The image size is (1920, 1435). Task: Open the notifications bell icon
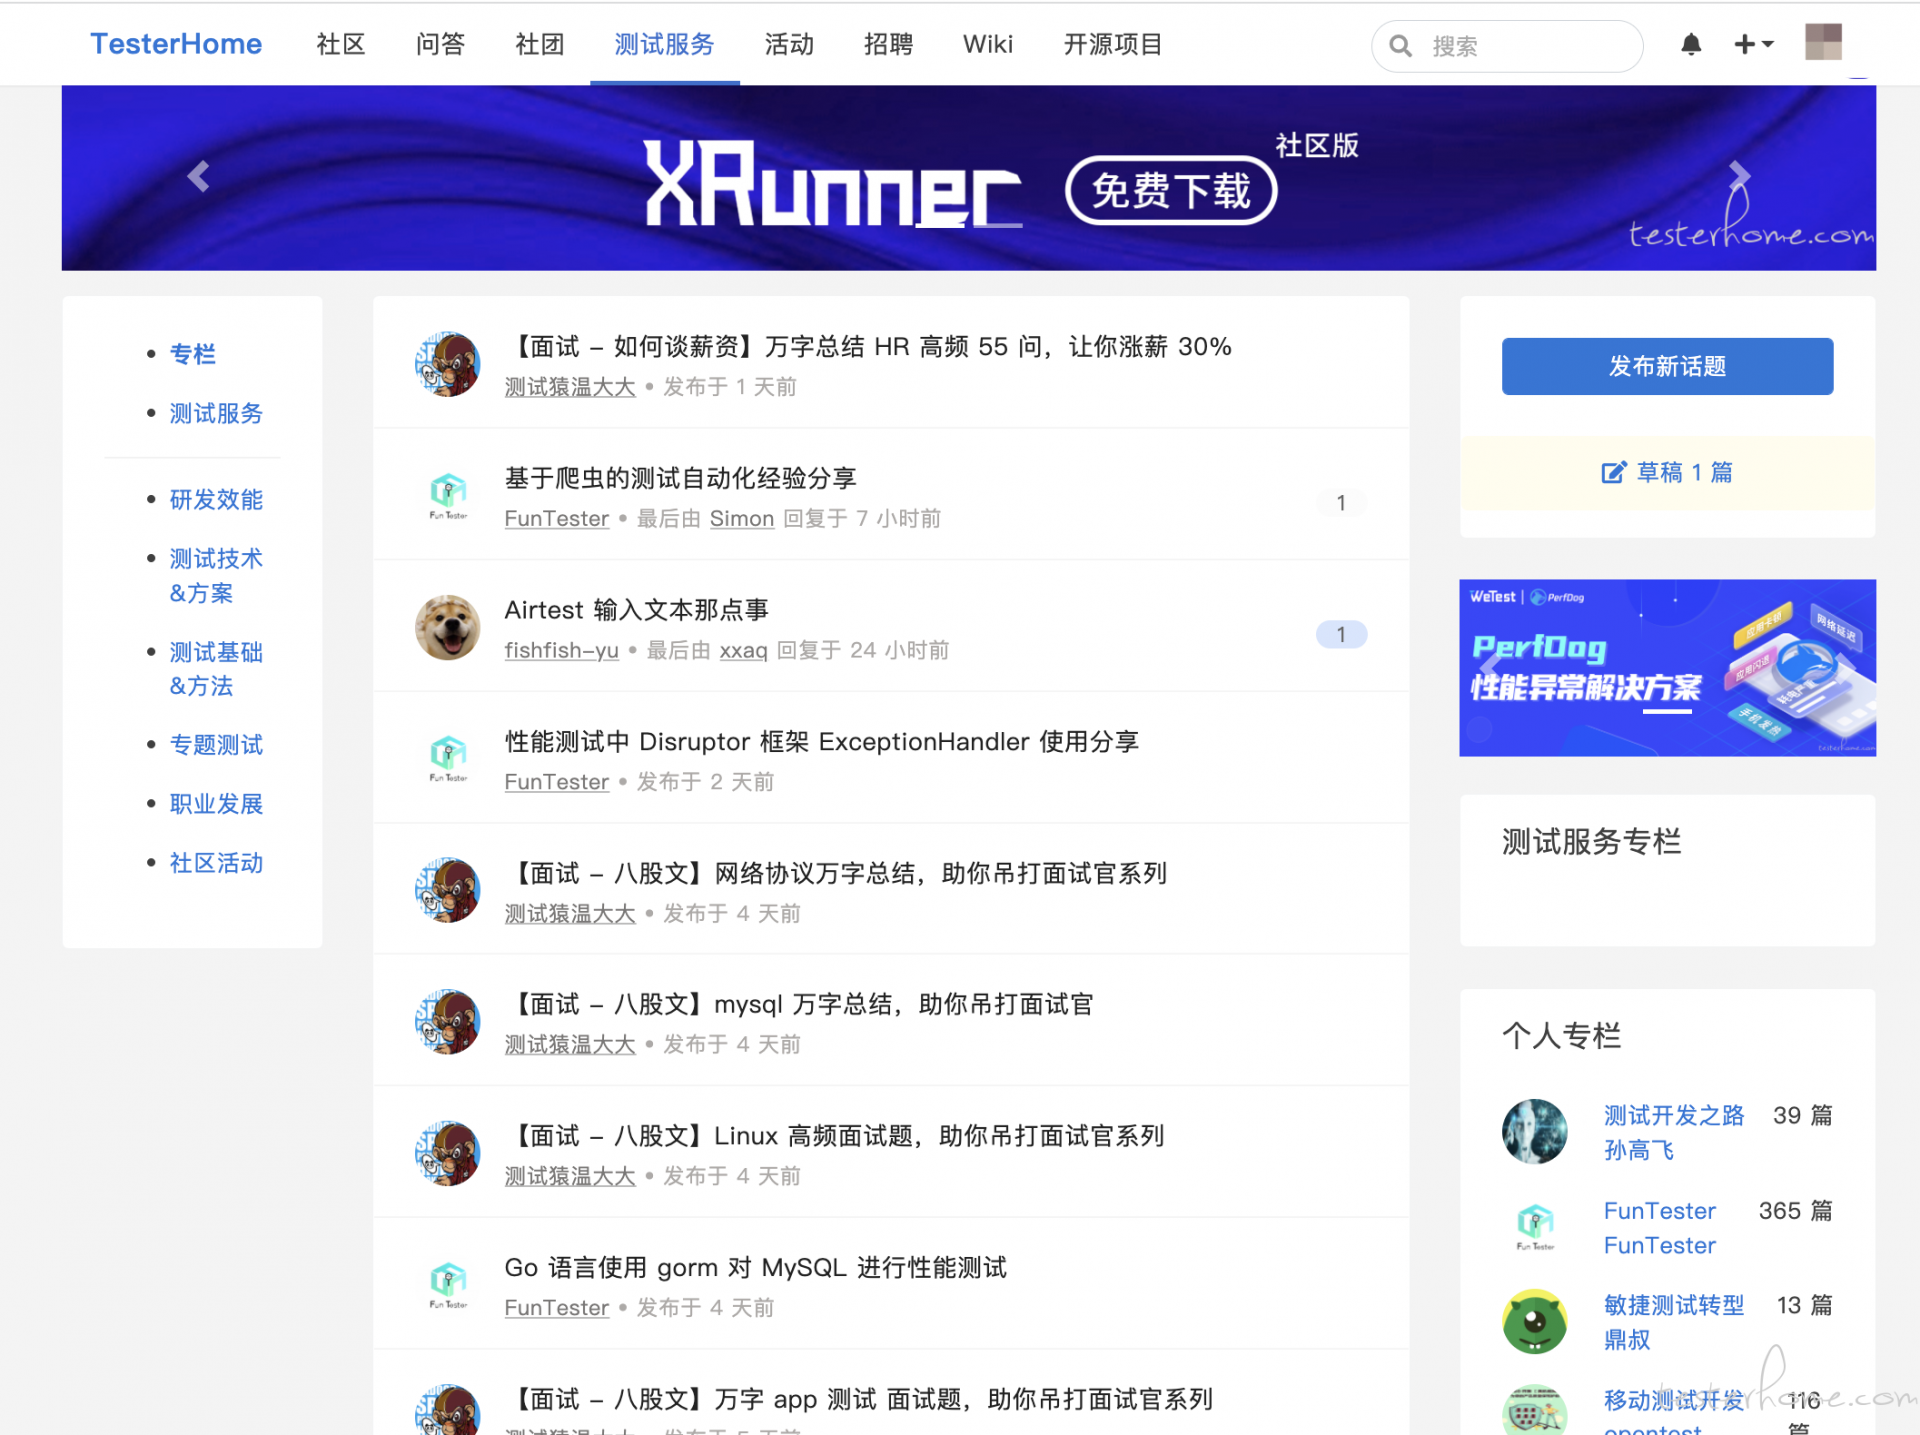pos(1691,45)
